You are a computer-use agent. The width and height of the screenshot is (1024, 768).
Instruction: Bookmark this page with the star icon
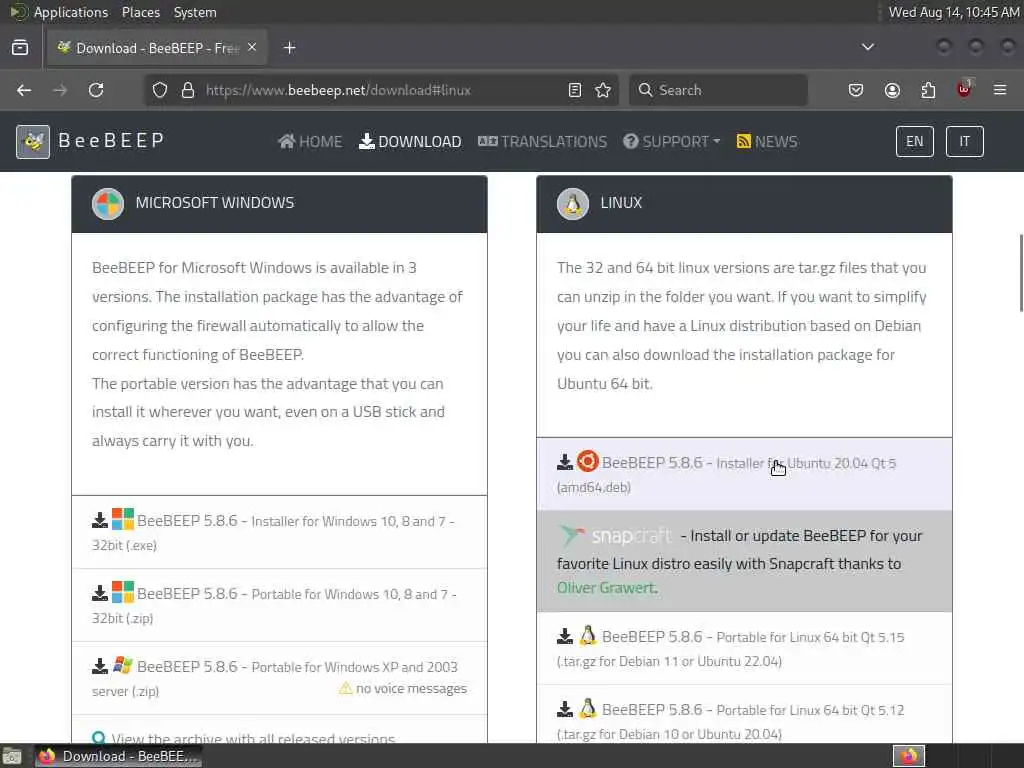pyautogui.click(x=603, y=90)
